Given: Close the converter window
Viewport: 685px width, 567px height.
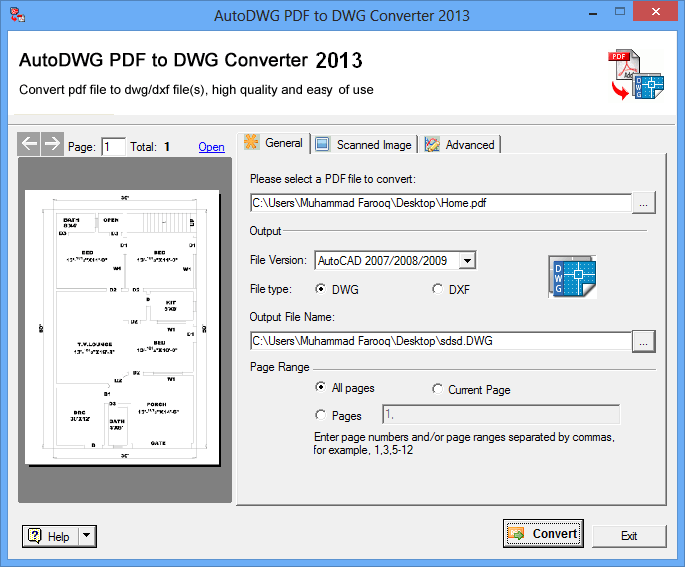Looking at the screenshot, I should [x=655, y=12].
